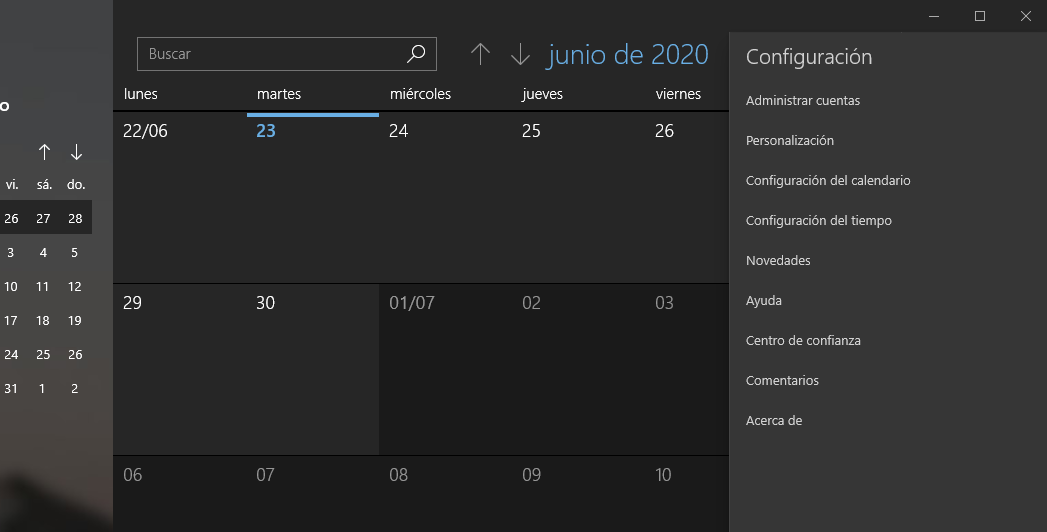The width and height of the screenshot is (1047, 532).
Task: Click the search magnifier icon
Action: pyautogui.click(x=416, y=53)
